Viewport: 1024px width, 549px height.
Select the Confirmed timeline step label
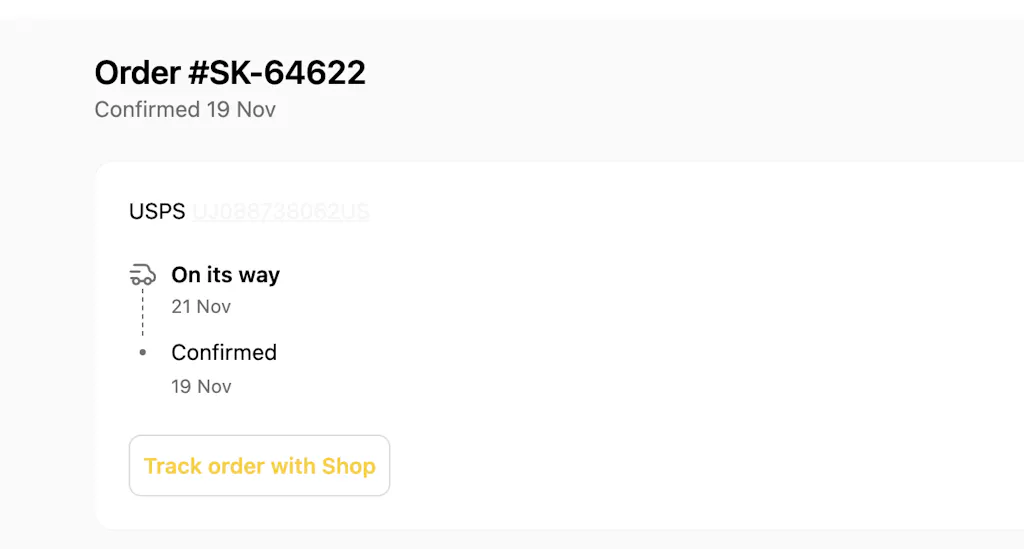[224, 353]
